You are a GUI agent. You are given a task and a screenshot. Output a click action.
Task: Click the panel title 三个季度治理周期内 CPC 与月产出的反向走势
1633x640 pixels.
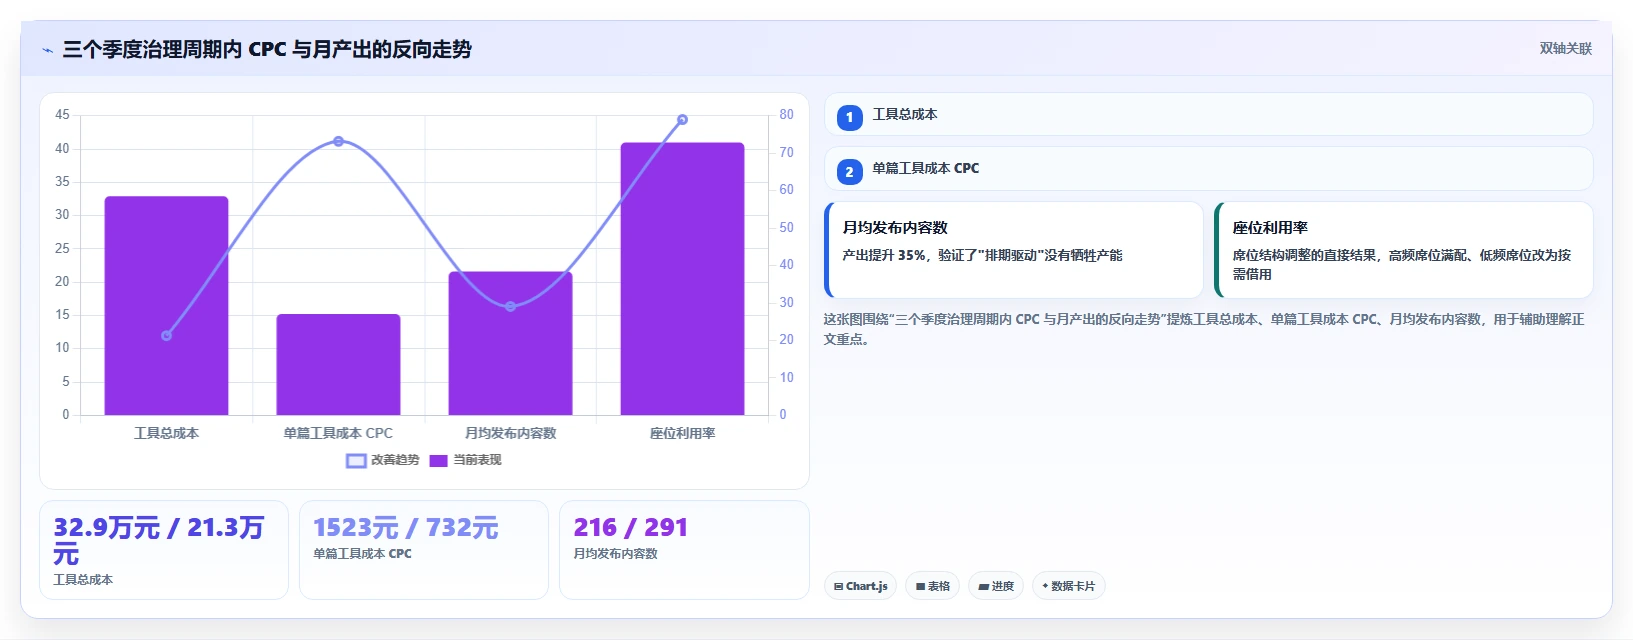[267, 49]
